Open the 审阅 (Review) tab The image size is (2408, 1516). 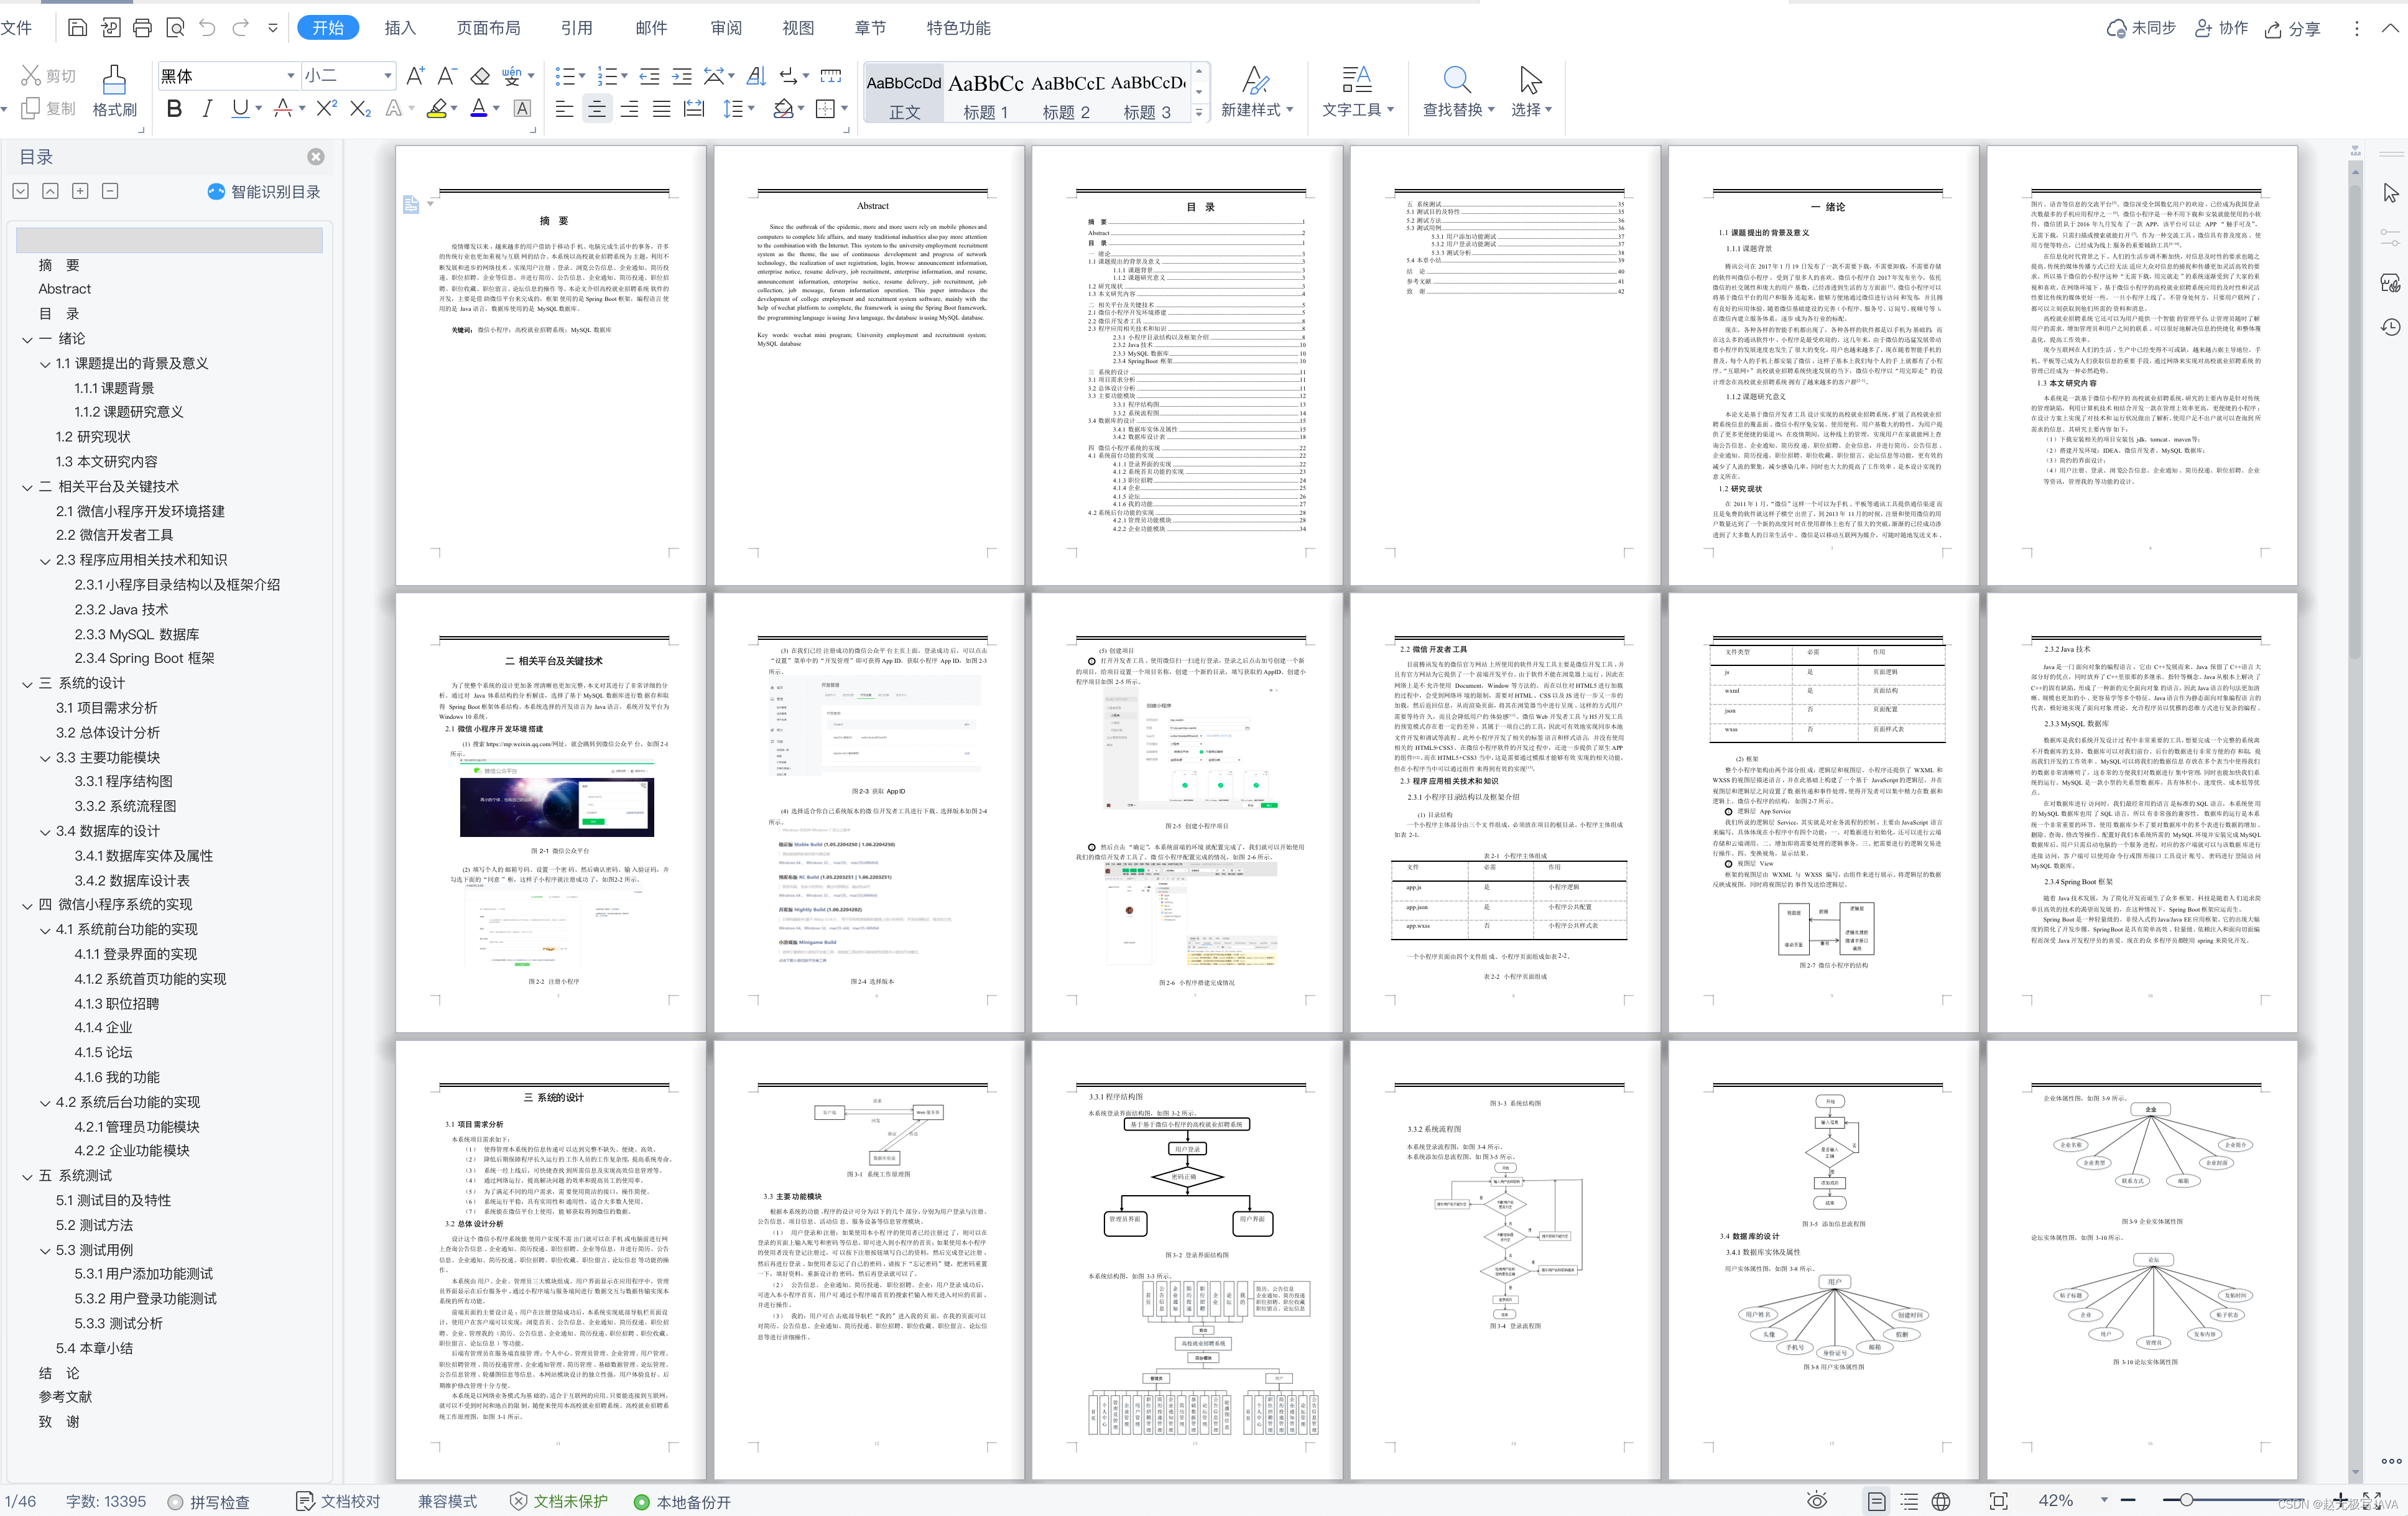[x=726, y=28]
